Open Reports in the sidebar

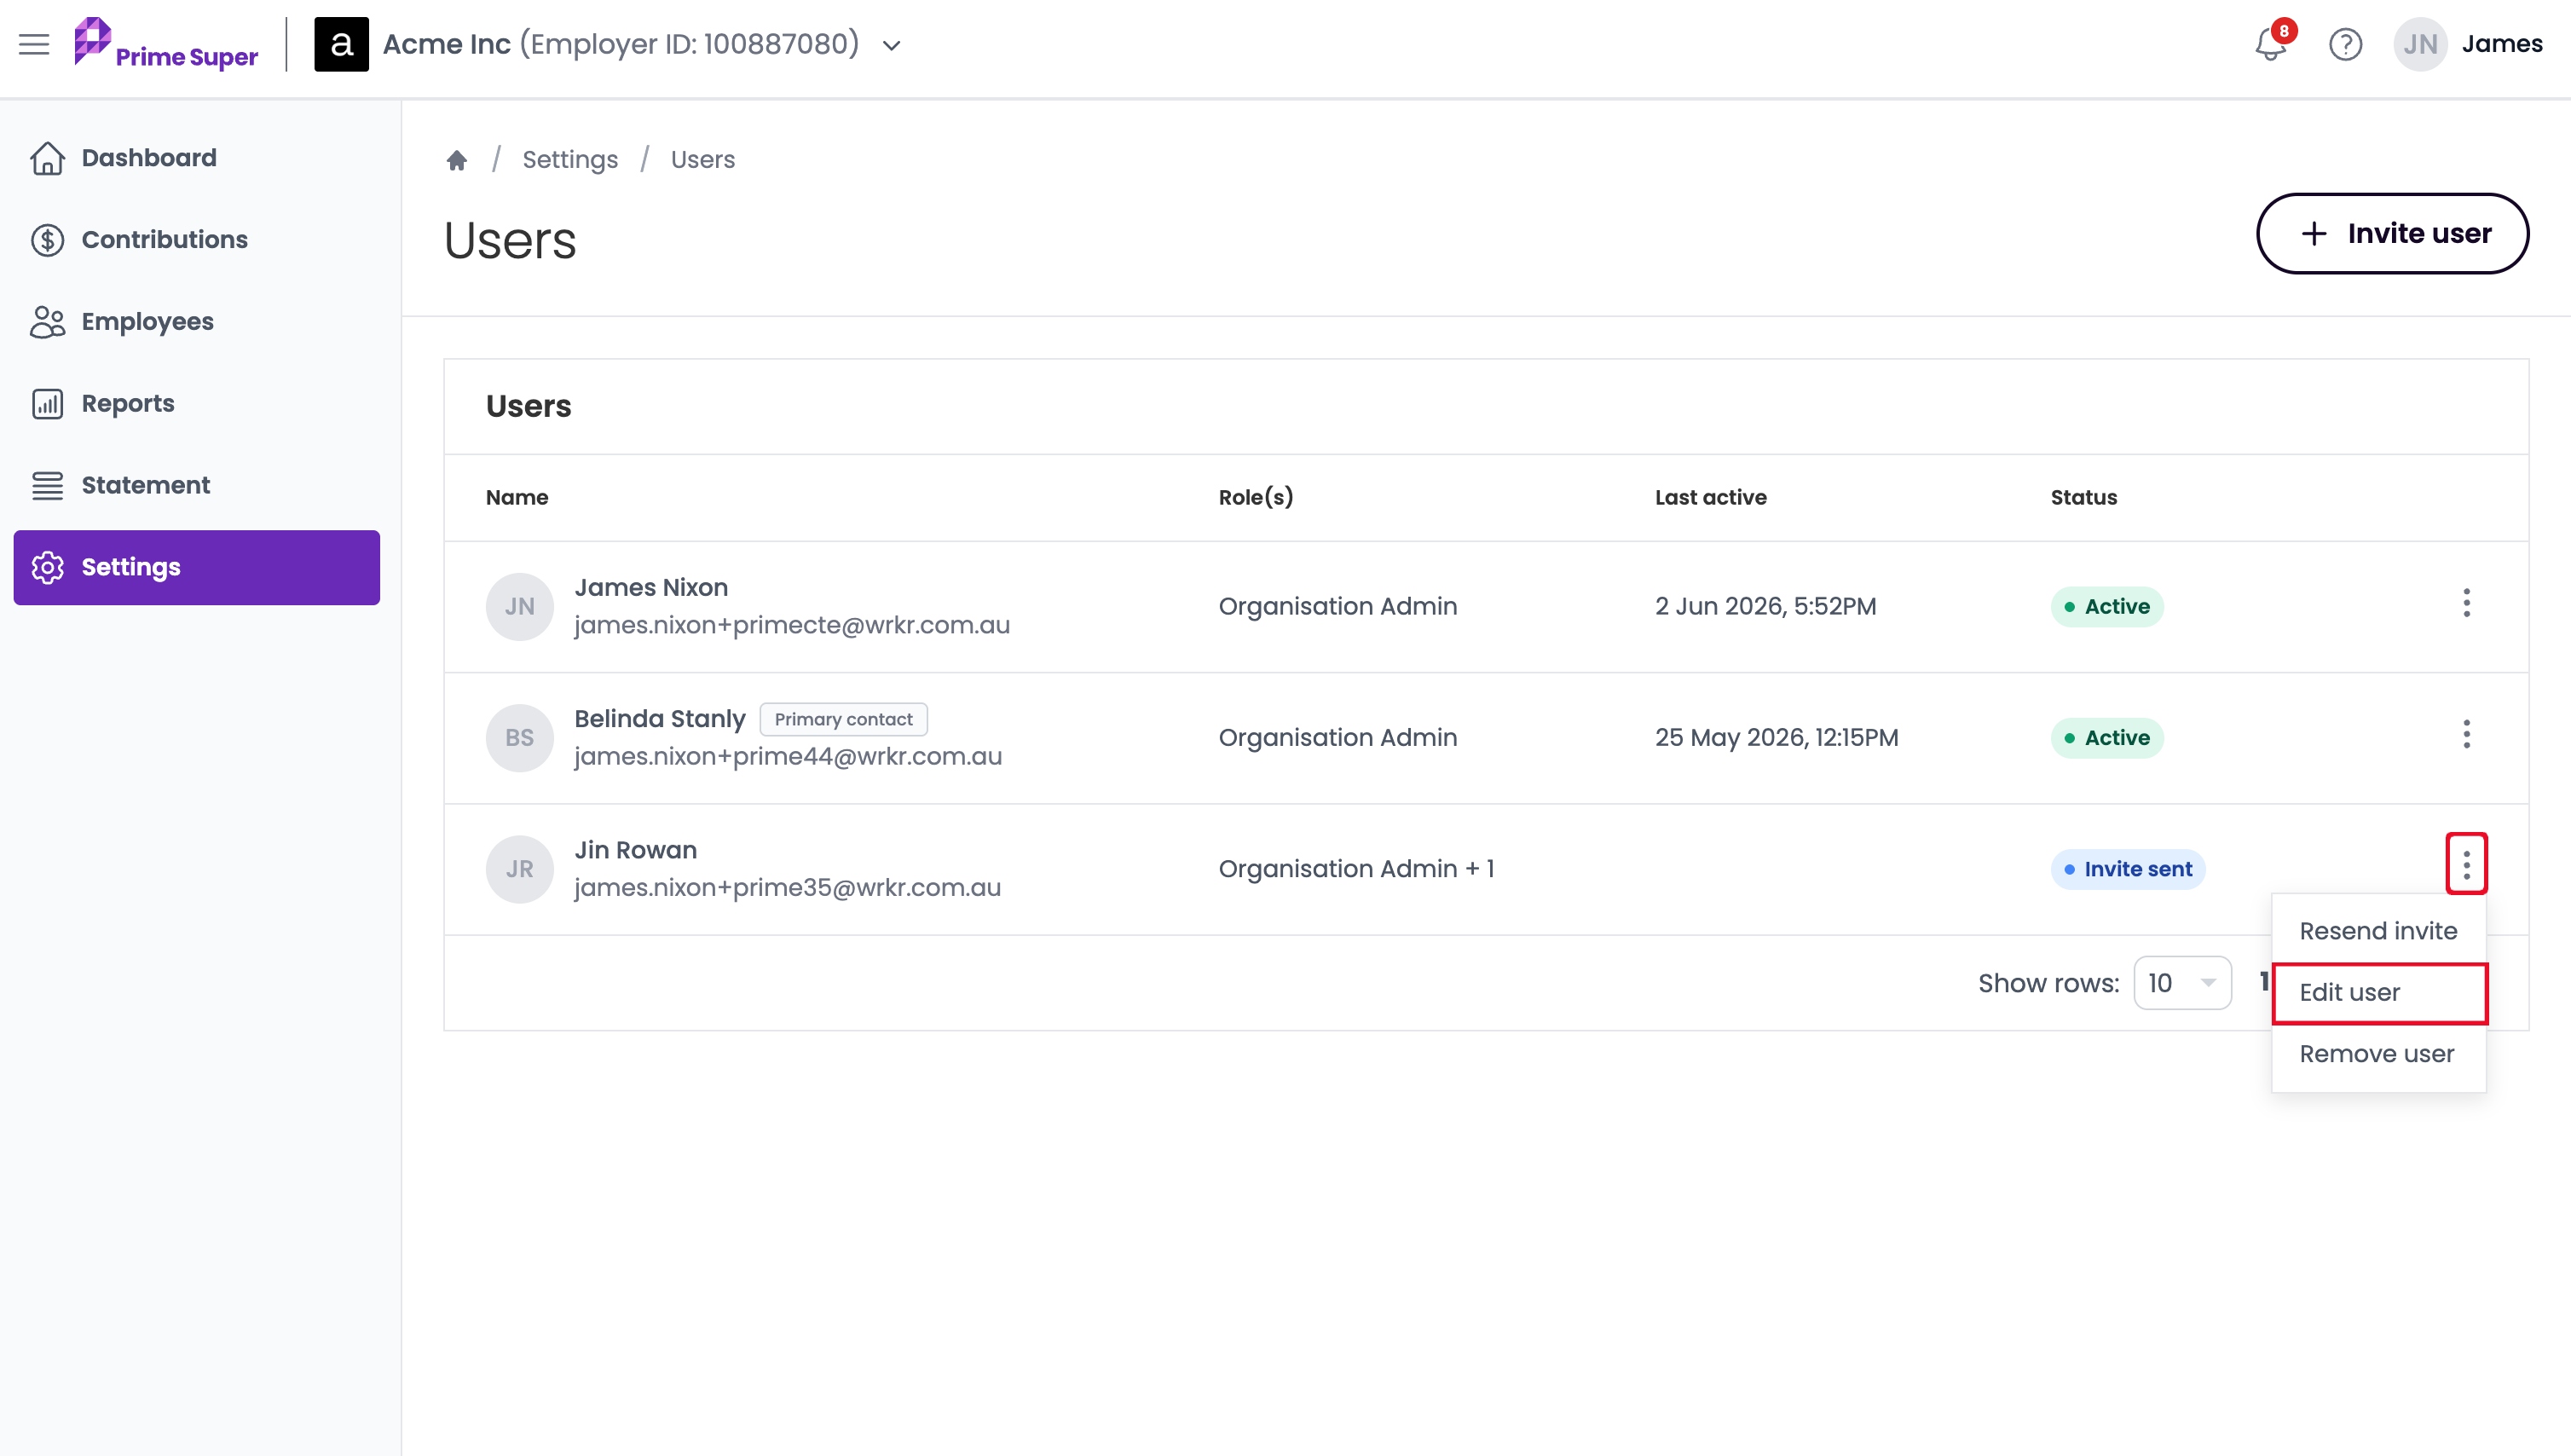coord(197,404)
